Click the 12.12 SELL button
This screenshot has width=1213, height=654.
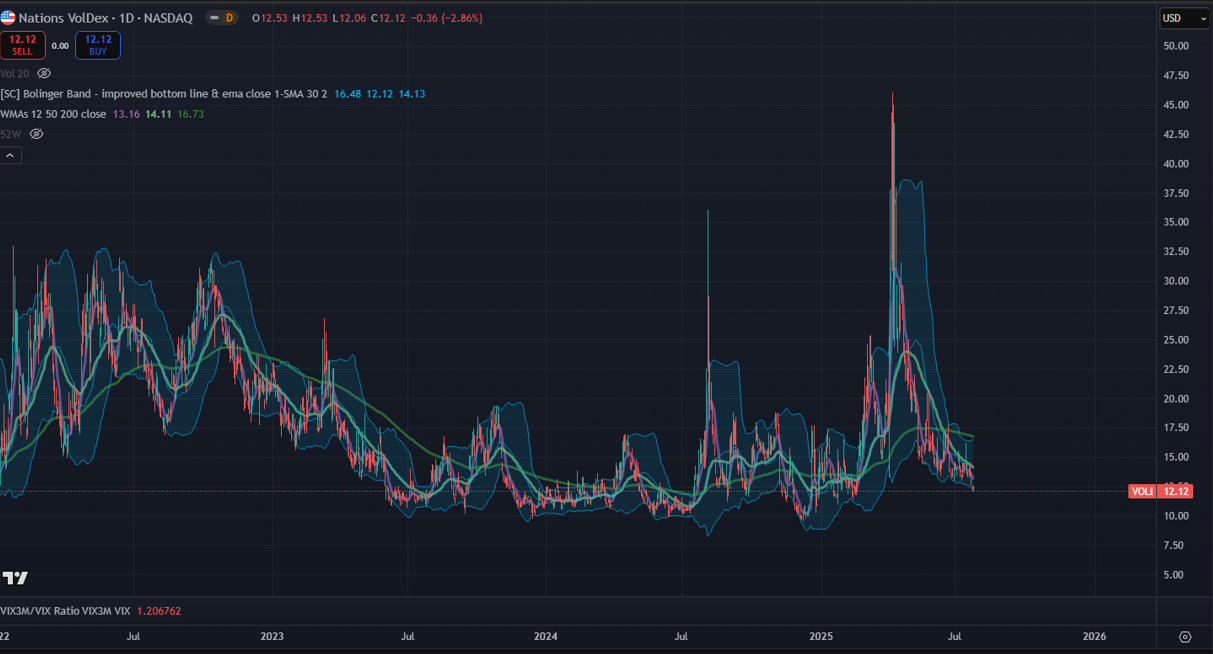[x=22, y=45]
